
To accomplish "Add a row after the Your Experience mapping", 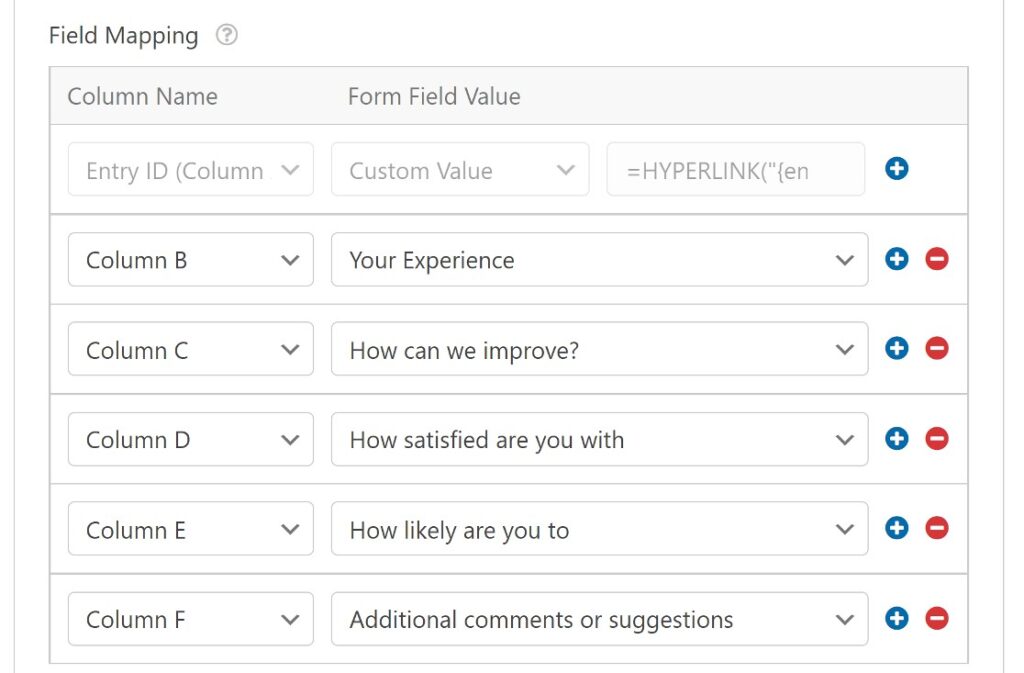I will pyautogui.click(x=897, y=259).
